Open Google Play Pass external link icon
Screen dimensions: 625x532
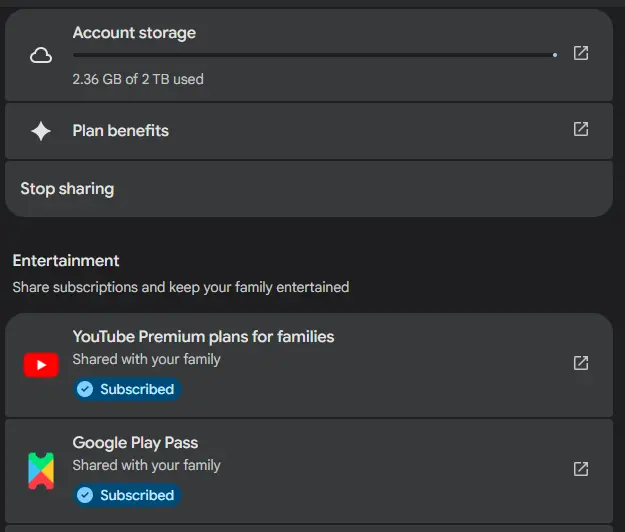[x=581, y=469]
